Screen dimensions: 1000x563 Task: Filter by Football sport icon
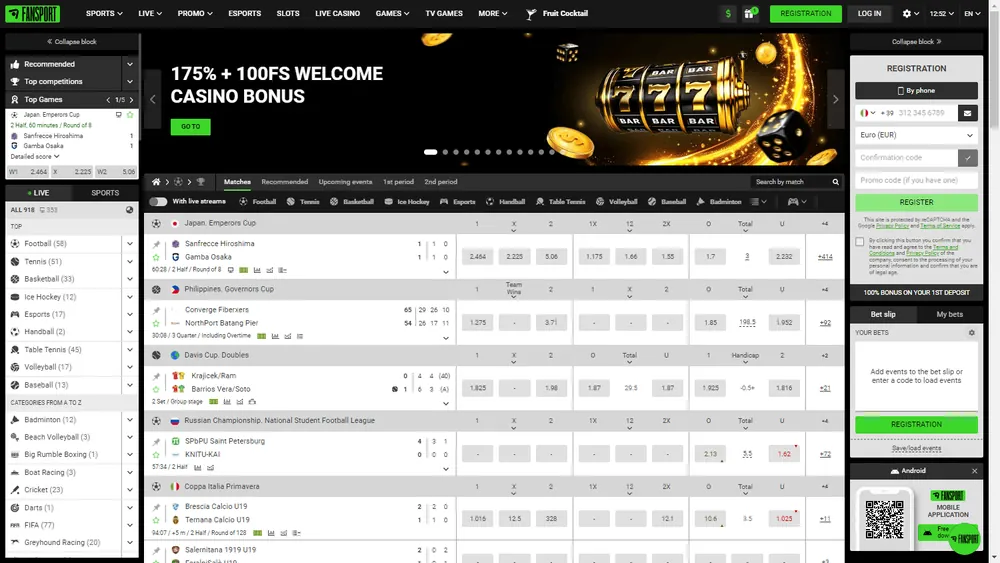click(243, 201)
